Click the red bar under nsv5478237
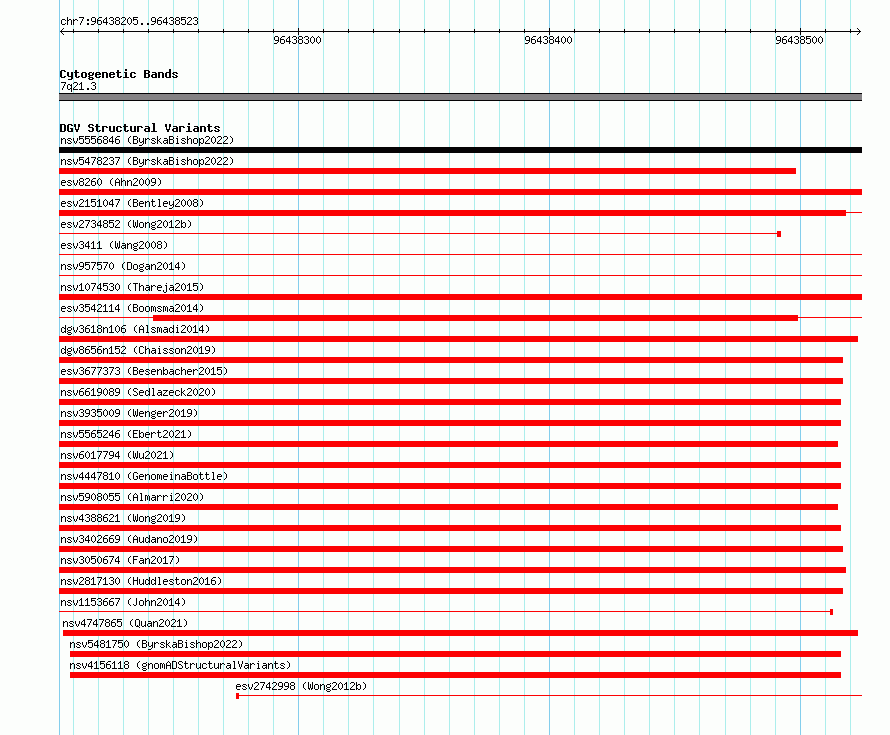Screen dimensions: 890x735 tap(427, 171)
